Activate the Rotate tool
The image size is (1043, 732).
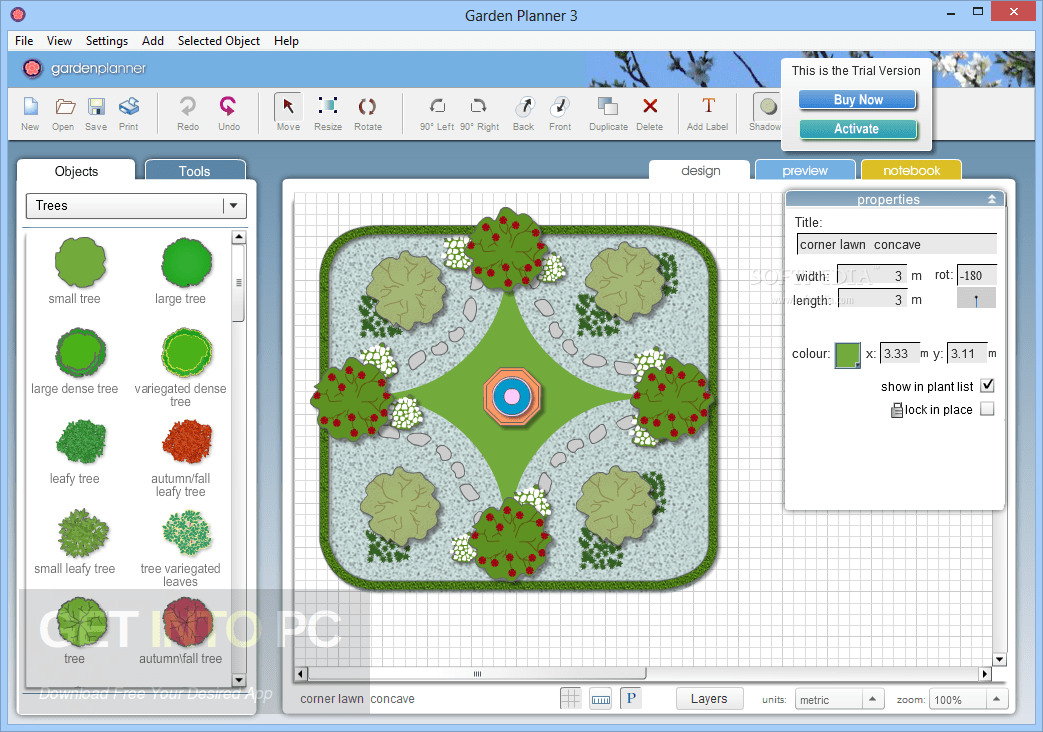(x=367, y=112)
